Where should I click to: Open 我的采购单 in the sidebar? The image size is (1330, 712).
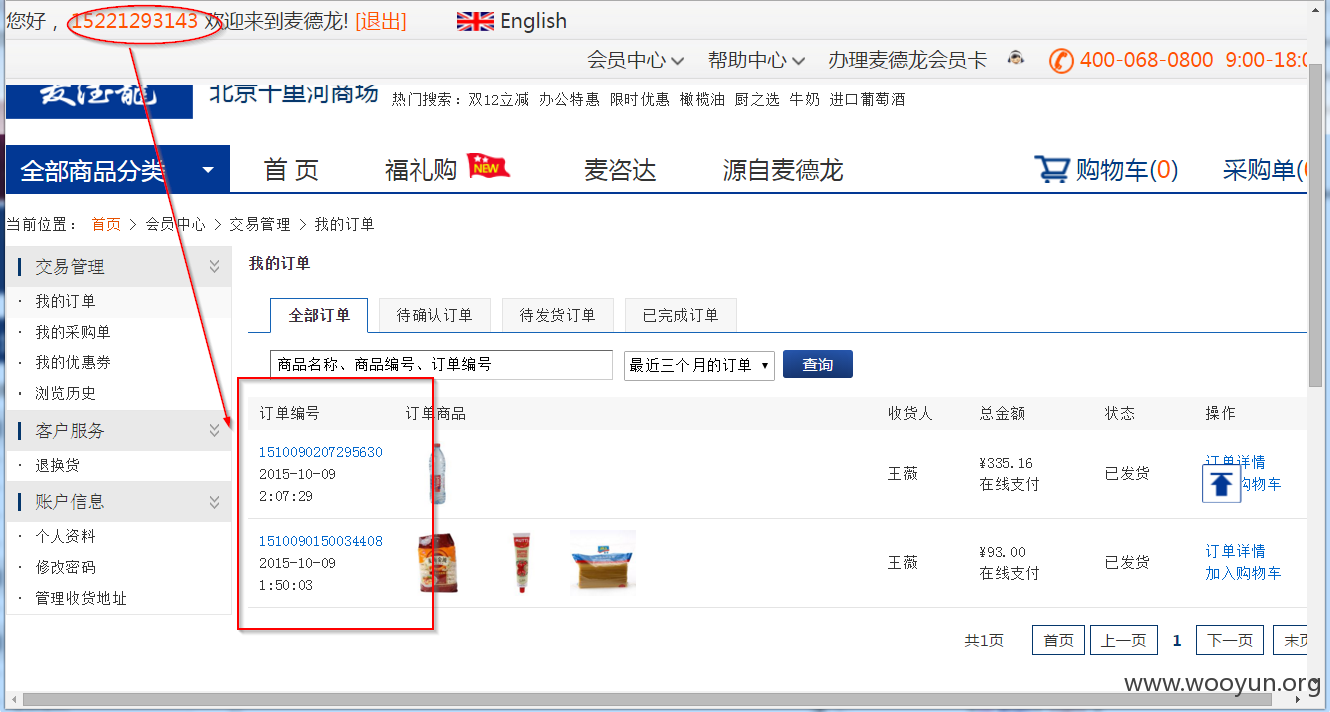pyautogui.click(x=73, y=332)
